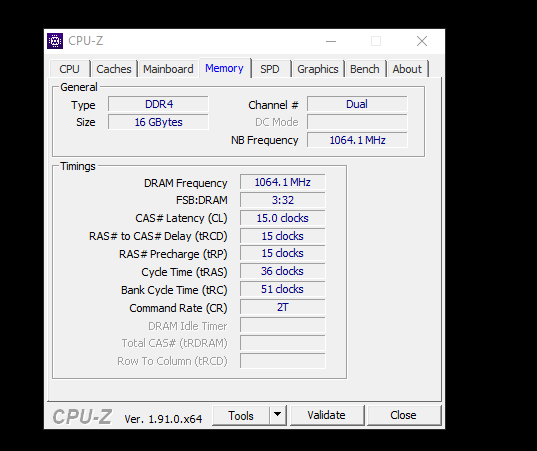Select the 16 GBytes size value
The image size is (537, 451).
[x=158, y=122]
